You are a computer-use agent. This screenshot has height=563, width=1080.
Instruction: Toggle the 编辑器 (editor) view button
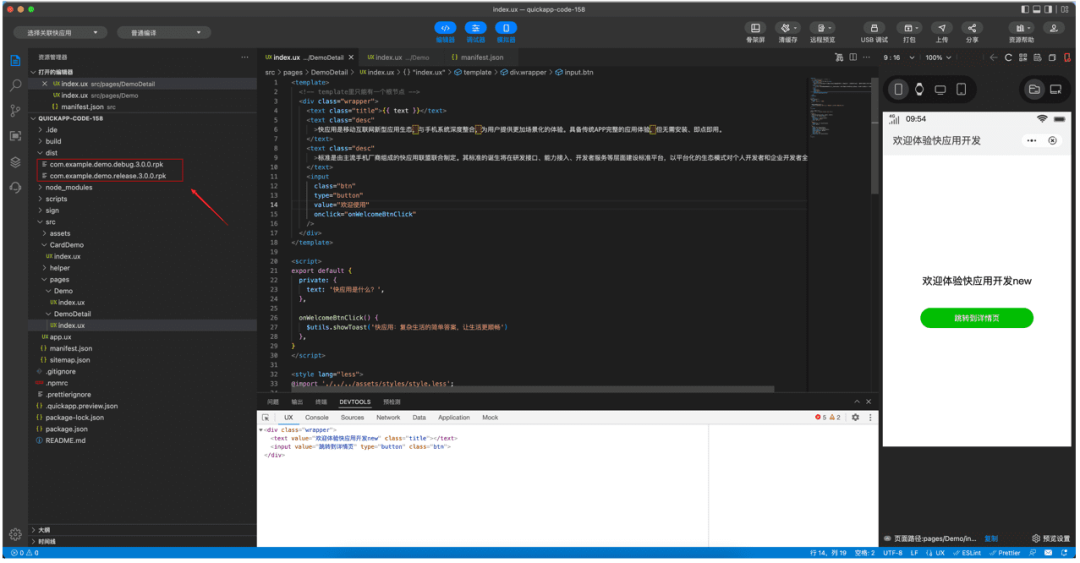coord(445,28)
